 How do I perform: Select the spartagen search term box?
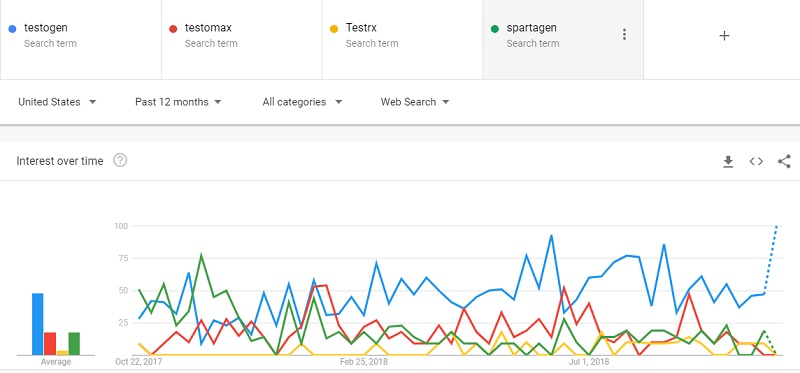click(x=563, y=39)
